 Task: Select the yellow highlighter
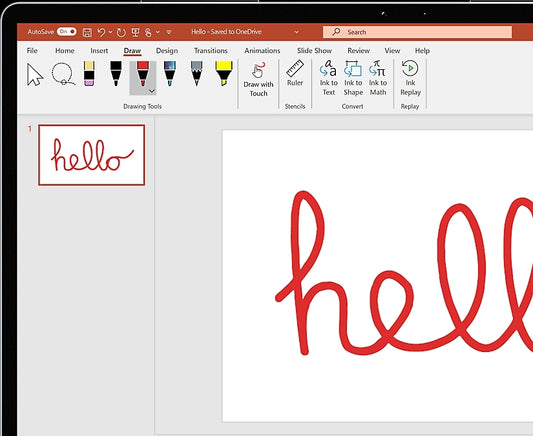224,73
